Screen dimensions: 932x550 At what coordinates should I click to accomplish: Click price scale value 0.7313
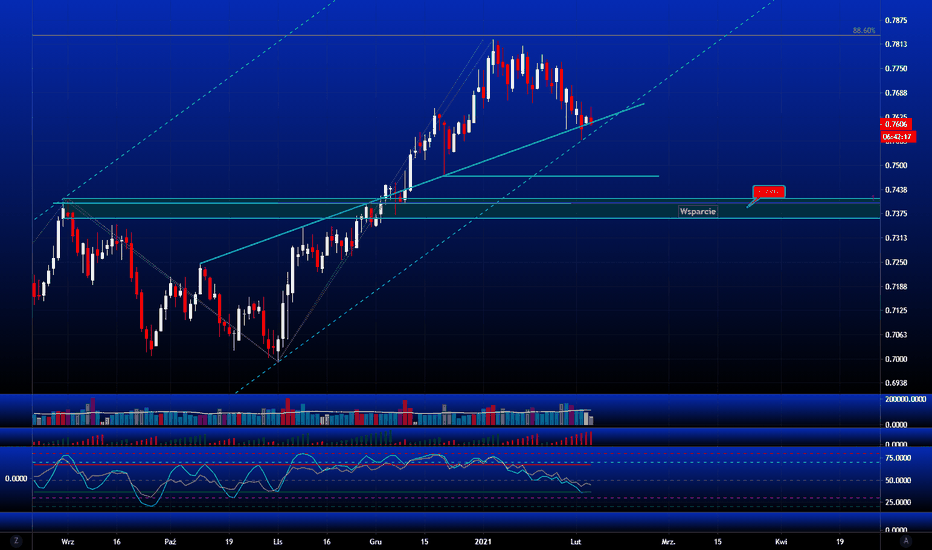[x=896, y=238]
